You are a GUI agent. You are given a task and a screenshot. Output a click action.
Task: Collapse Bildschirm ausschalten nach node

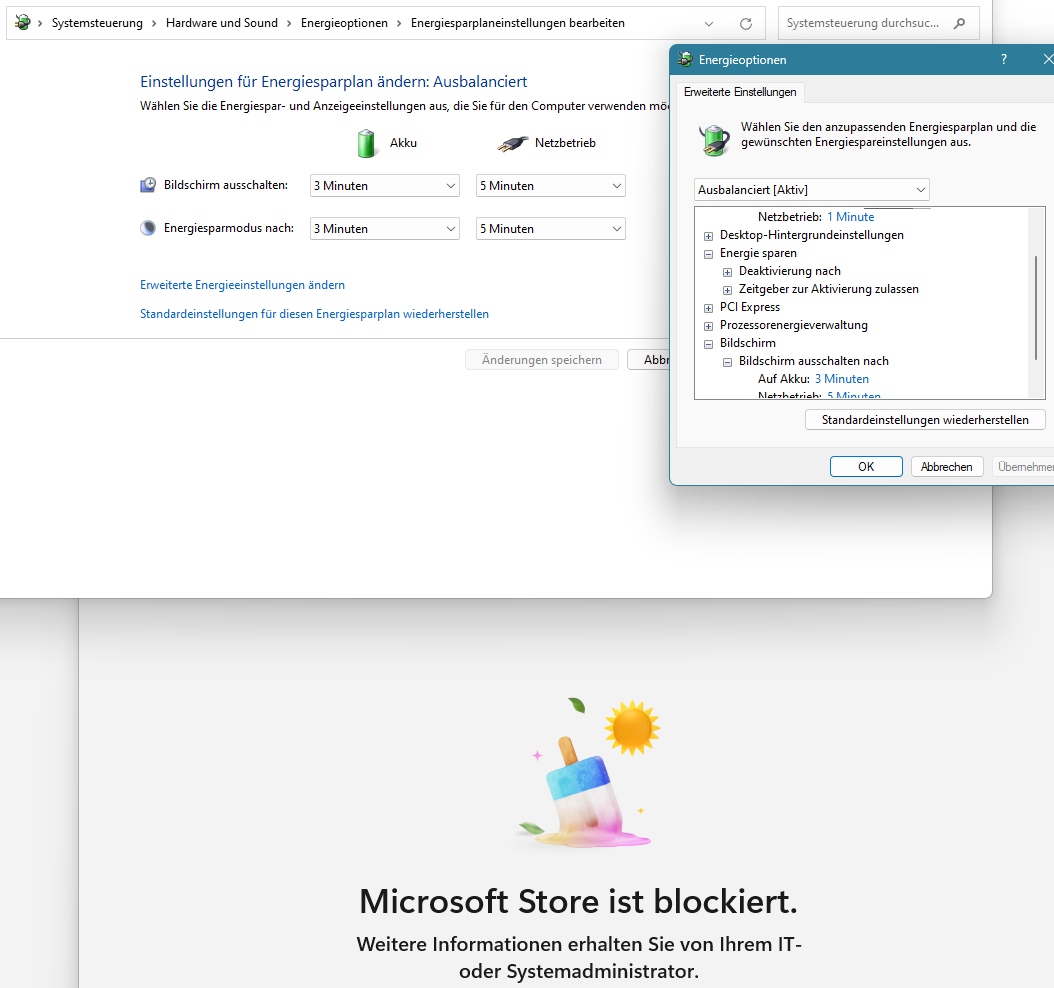pyautogui.click(x=727, y=362)
